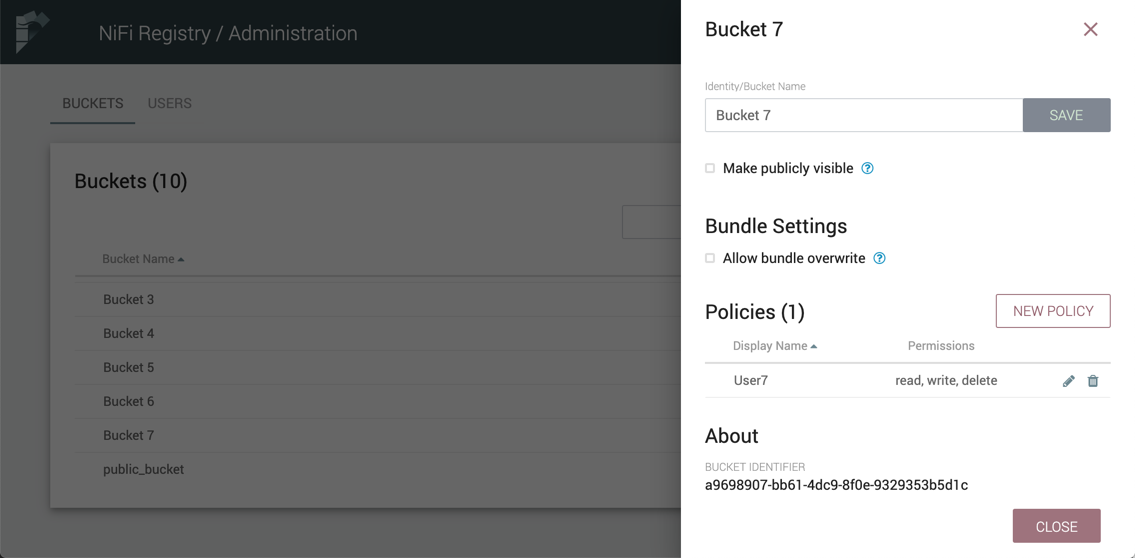This screenshot has height=558, width=1135.
Task: Edit the User7 policy with pencil icon
Action: [x=1068, y=381]
